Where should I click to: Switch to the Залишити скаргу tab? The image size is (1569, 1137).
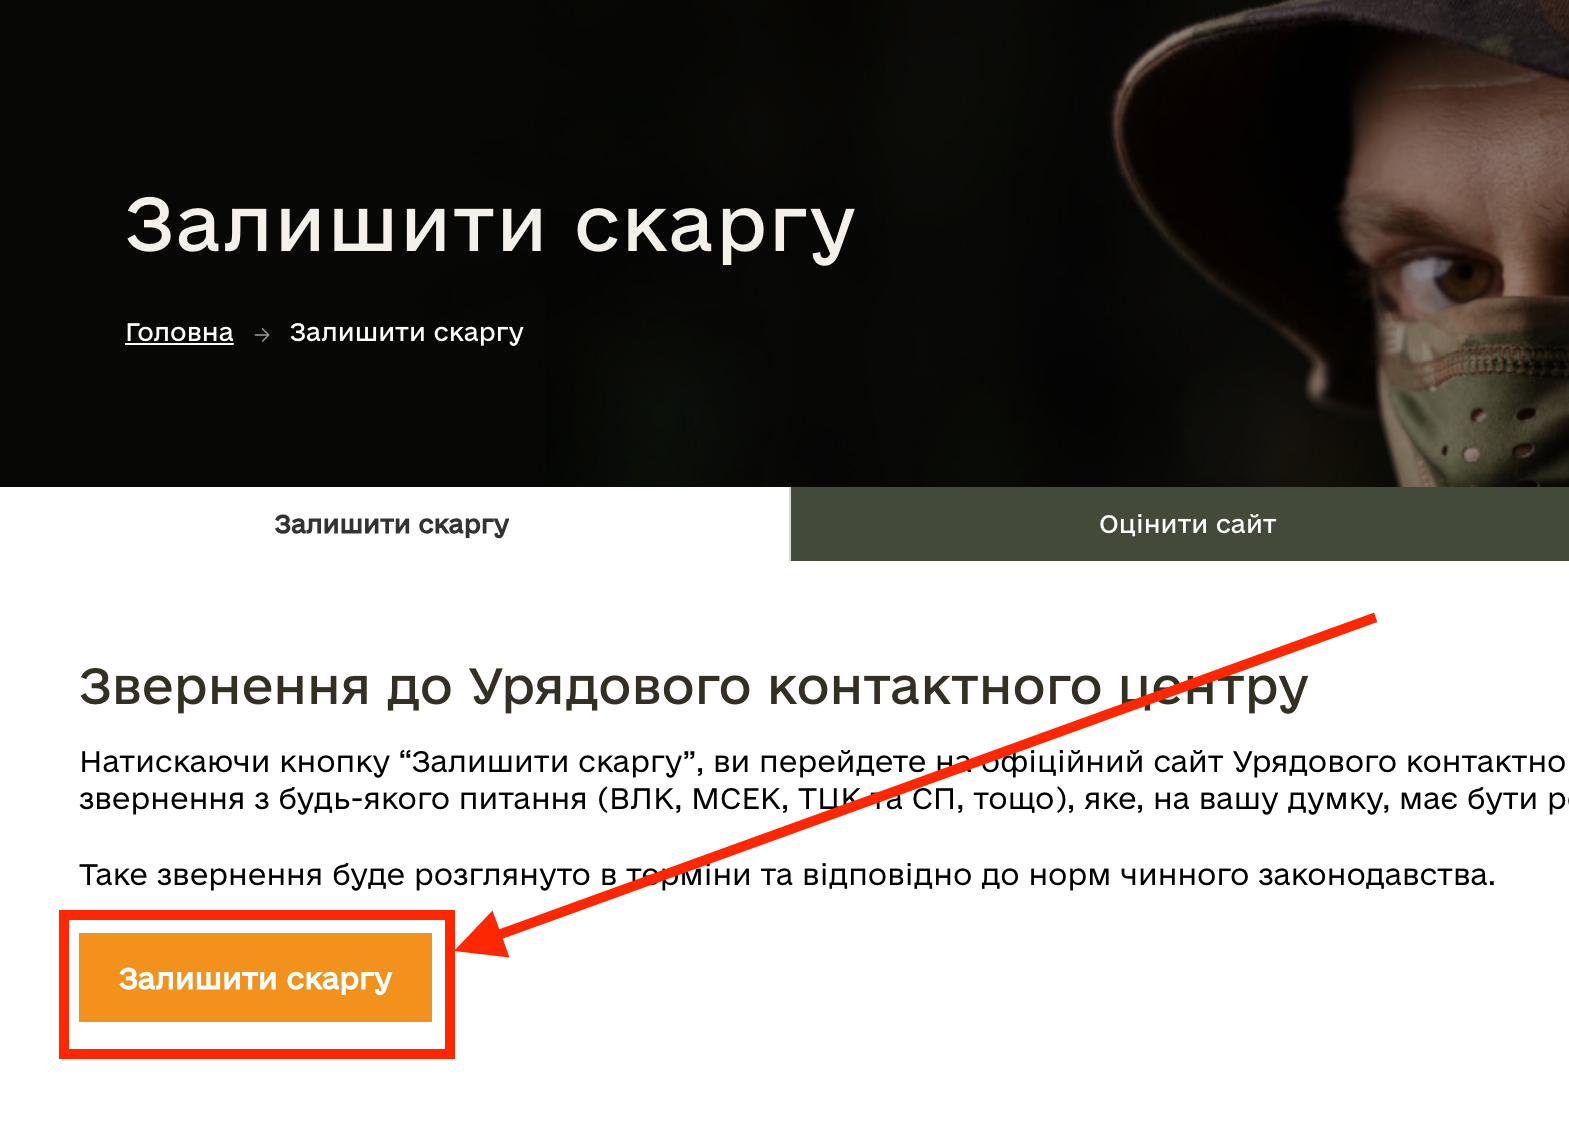pos(393,524)
